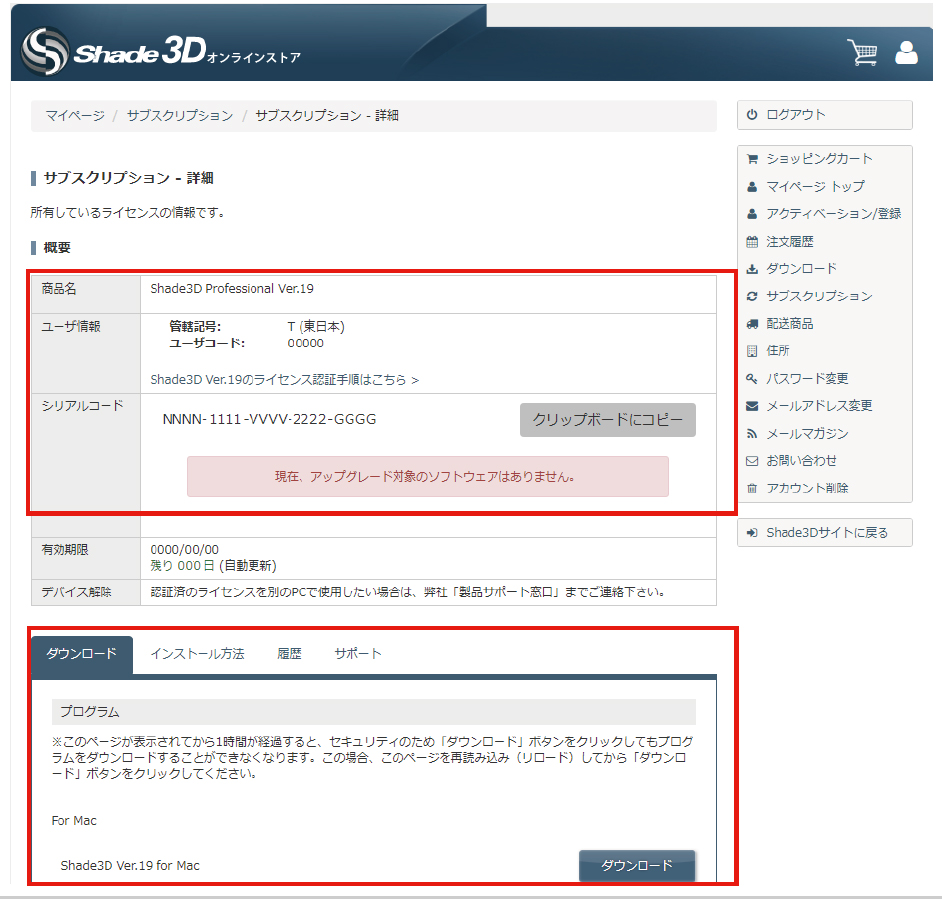Click the person icon beside アクティベーション/登録
The image size is (942, 899).
[752, 213]
